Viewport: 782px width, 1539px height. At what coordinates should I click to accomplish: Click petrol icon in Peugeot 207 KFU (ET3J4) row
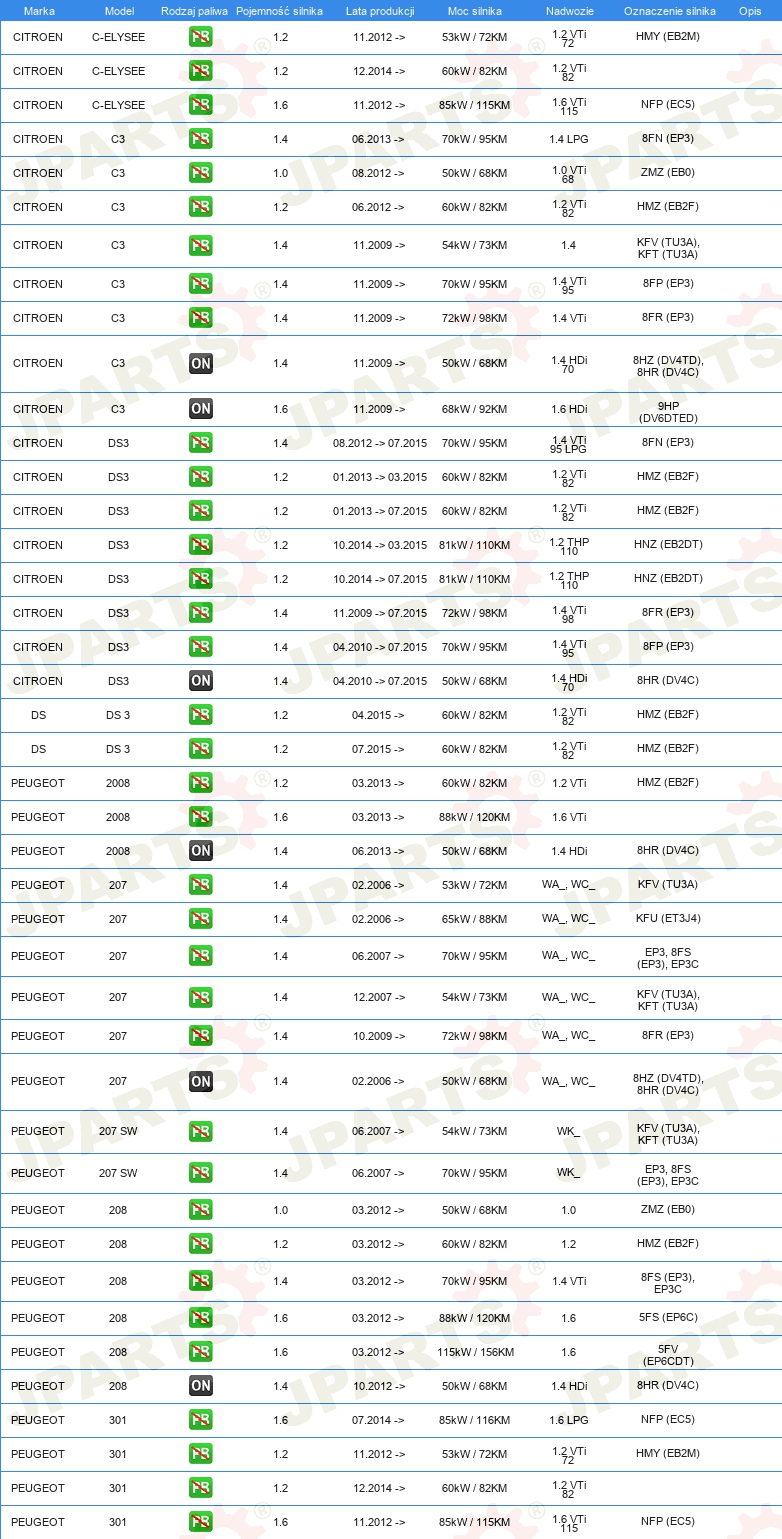click(200, 919)
